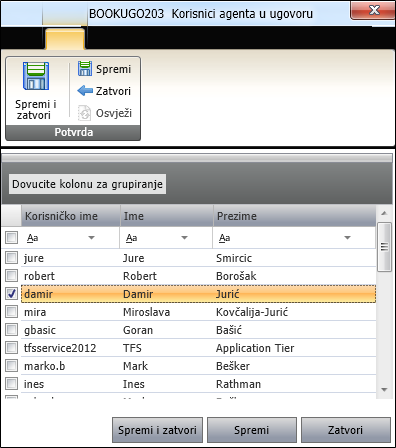Viewport: 396px width, 448px height.
Task: Tick the checkbox next to tfsservice2012
Action: [x=11, y=348]
